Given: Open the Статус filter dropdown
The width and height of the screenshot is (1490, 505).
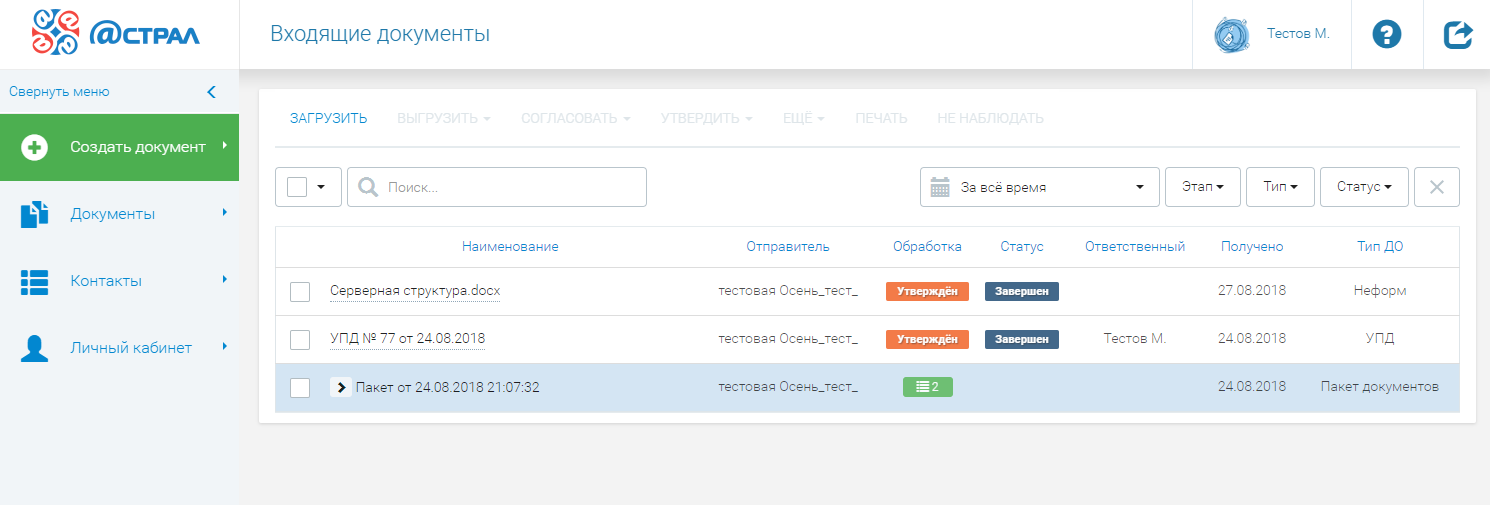Looking at the screenshot, I should 1365,187.
